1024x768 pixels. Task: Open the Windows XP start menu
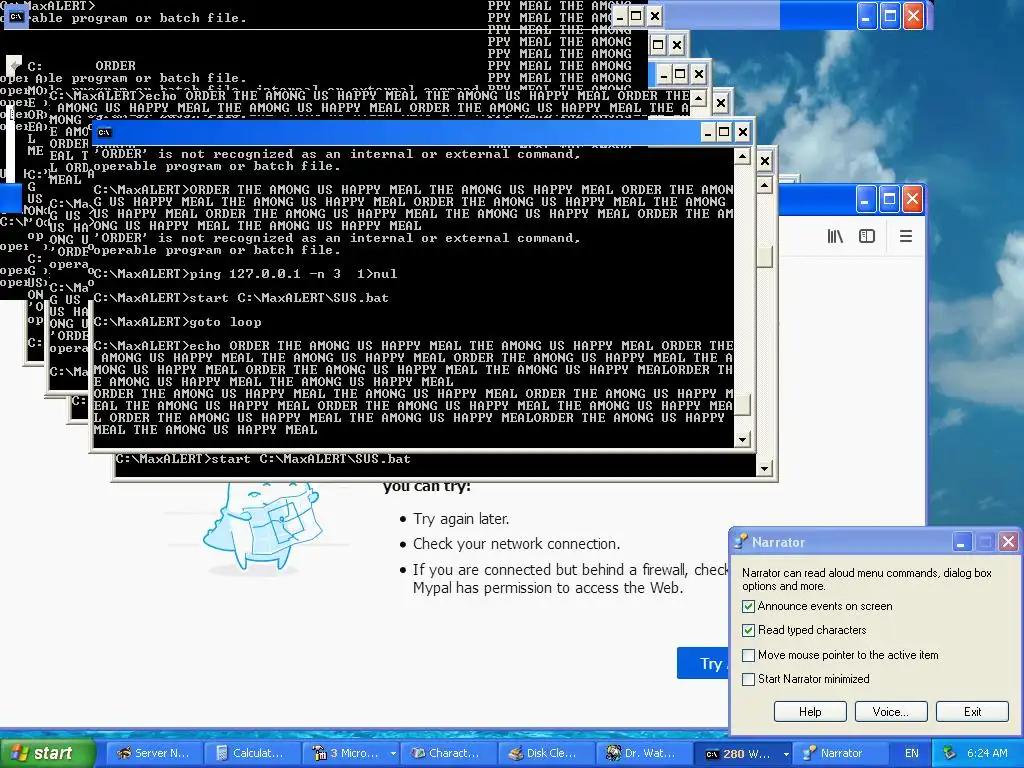click(47, 753)
